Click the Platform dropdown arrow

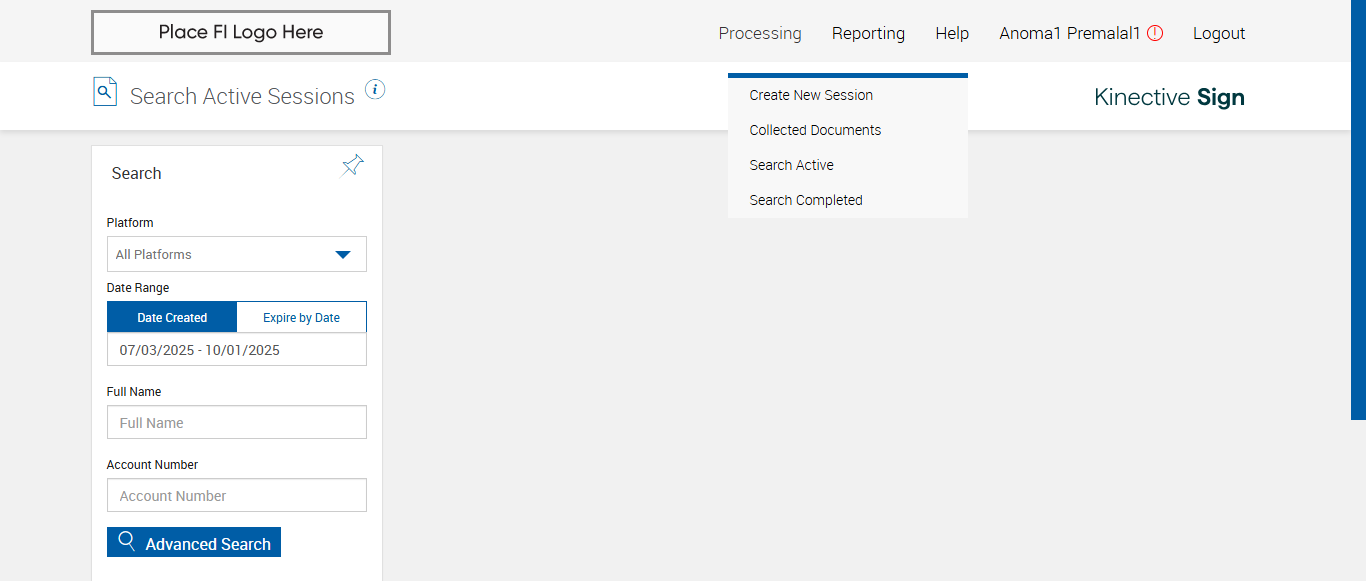343,254
